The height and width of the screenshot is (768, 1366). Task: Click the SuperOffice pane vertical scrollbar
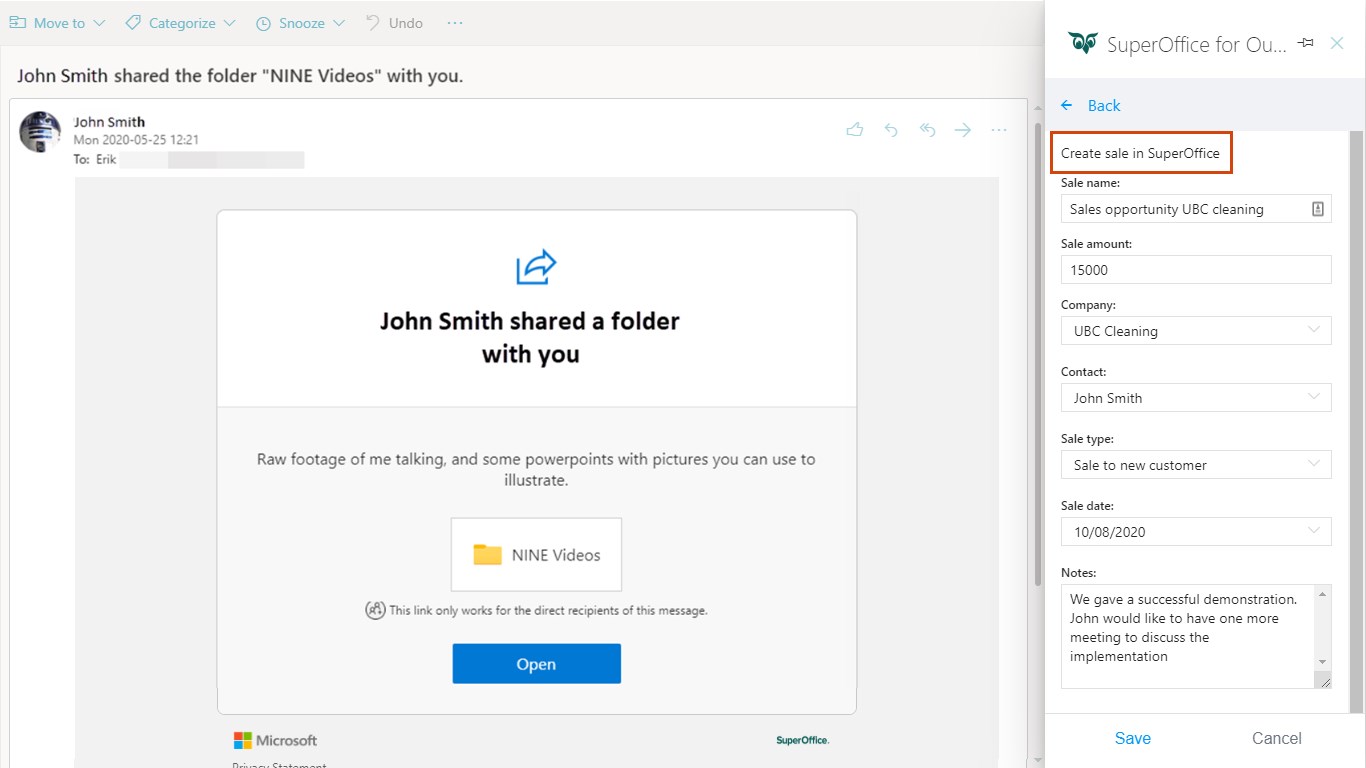[1356, 420]
